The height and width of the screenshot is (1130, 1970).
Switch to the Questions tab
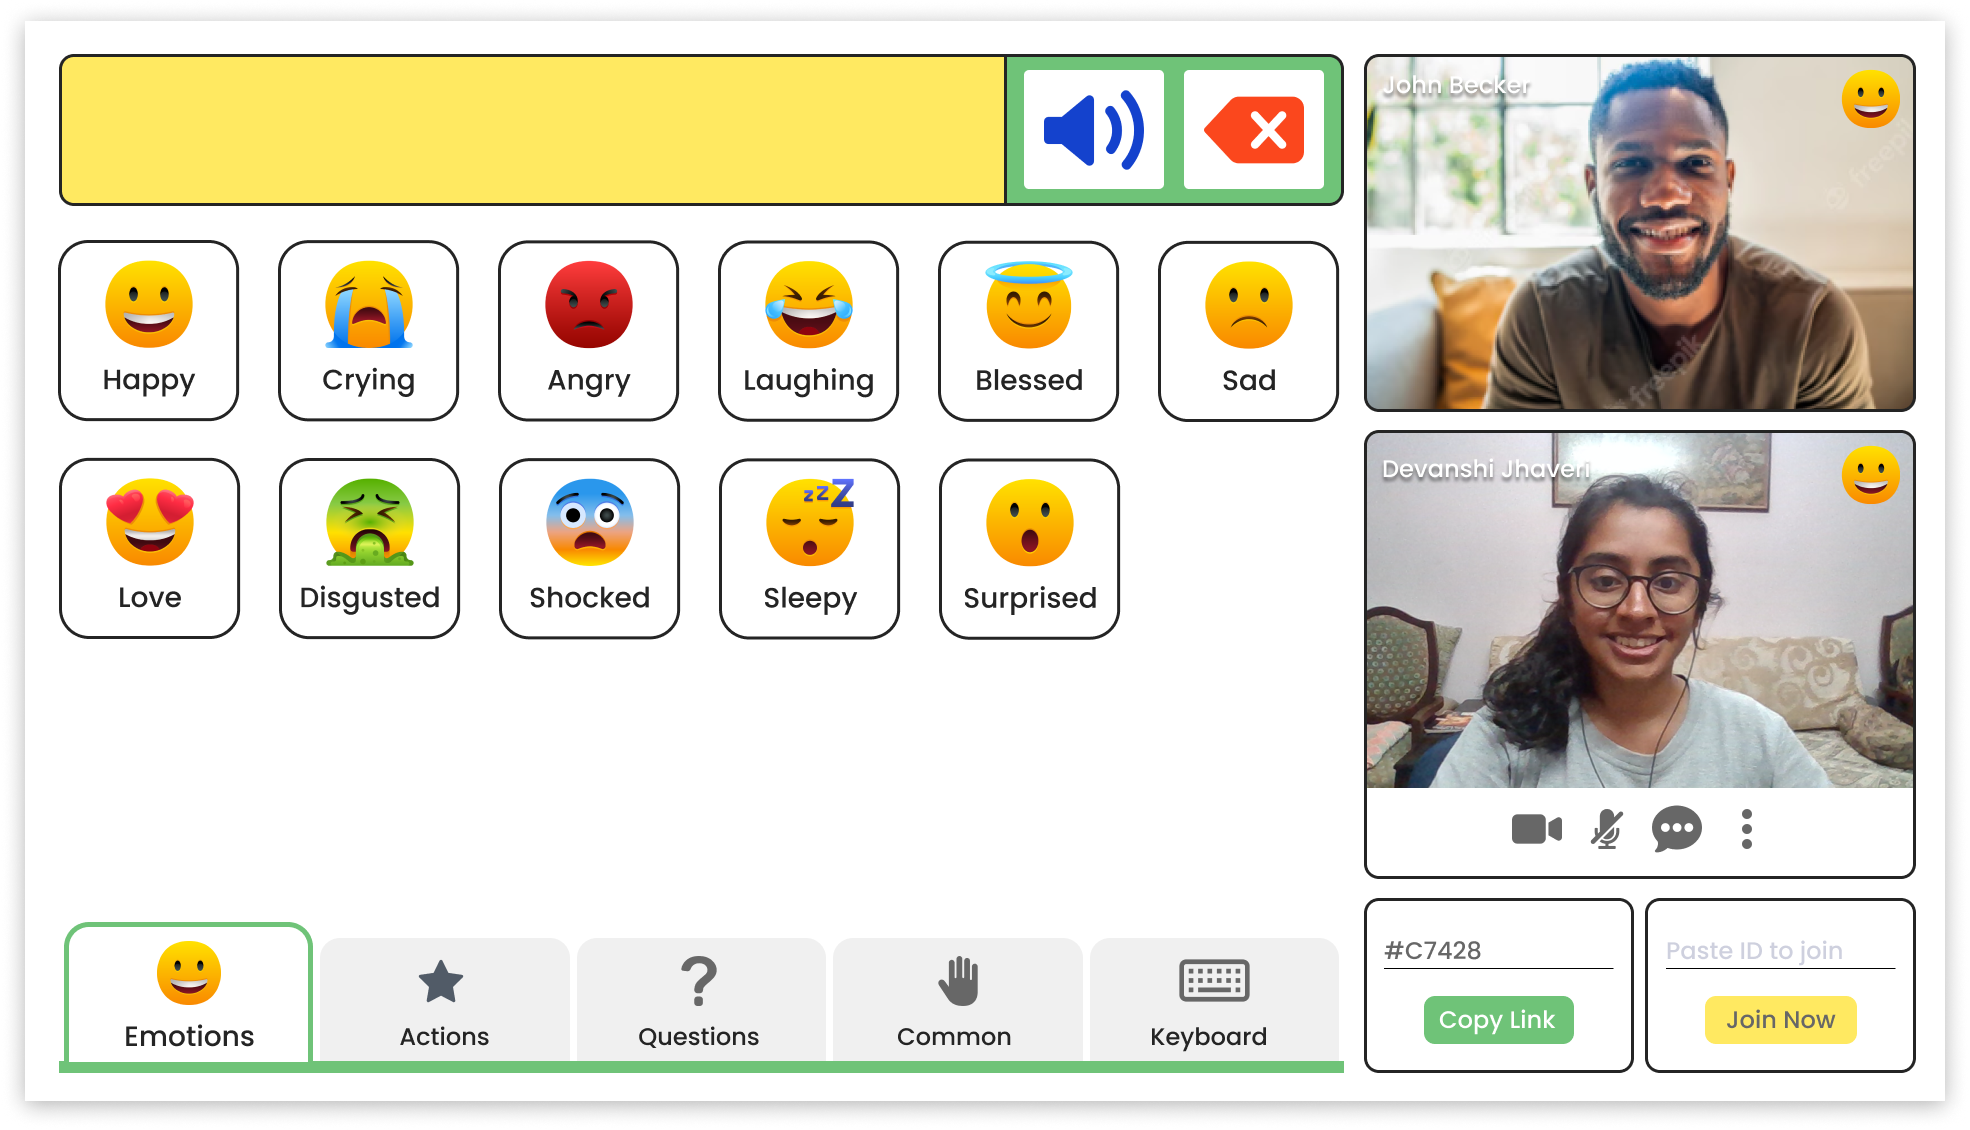(x=699, y=999)
